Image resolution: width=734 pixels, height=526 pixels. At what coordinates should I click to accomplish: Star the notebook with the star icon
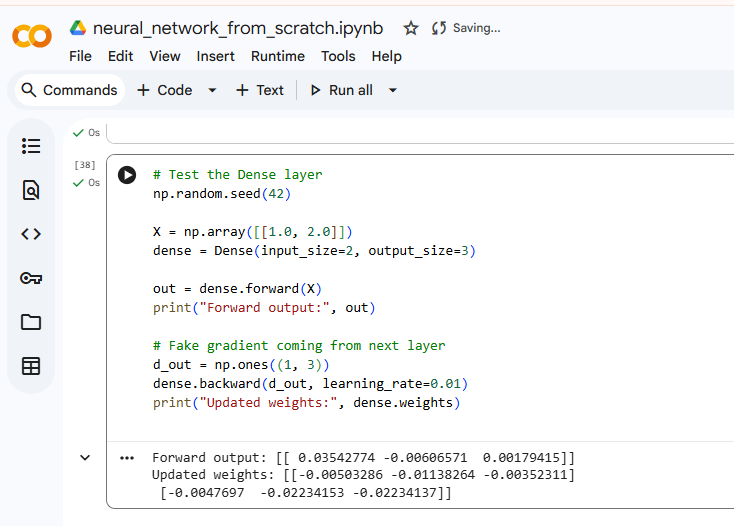pyautogui.click(x=411, y=28)
